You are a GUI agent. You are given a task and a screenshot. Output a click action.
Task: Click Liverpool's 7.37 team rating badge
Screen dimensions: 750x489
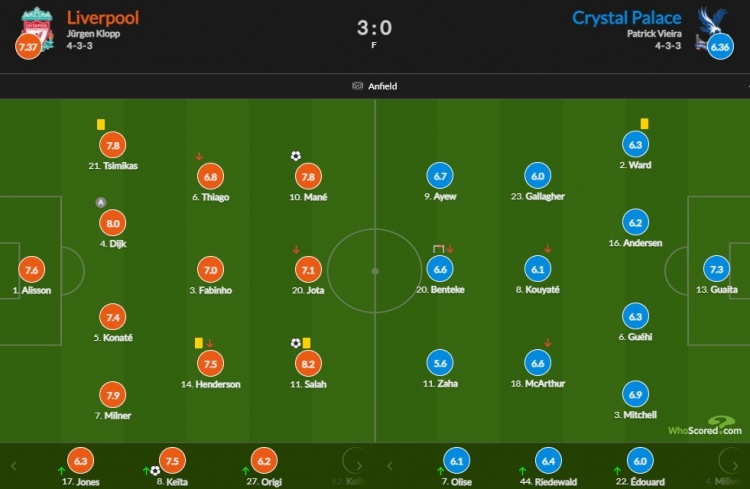[x=28, y=46]
